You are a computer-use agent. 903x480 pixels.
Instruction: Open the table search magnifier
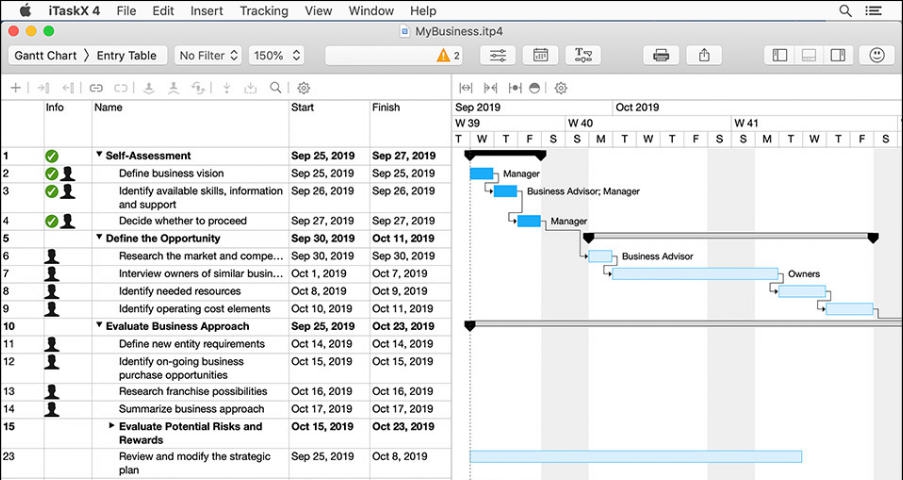click(276, 88)
